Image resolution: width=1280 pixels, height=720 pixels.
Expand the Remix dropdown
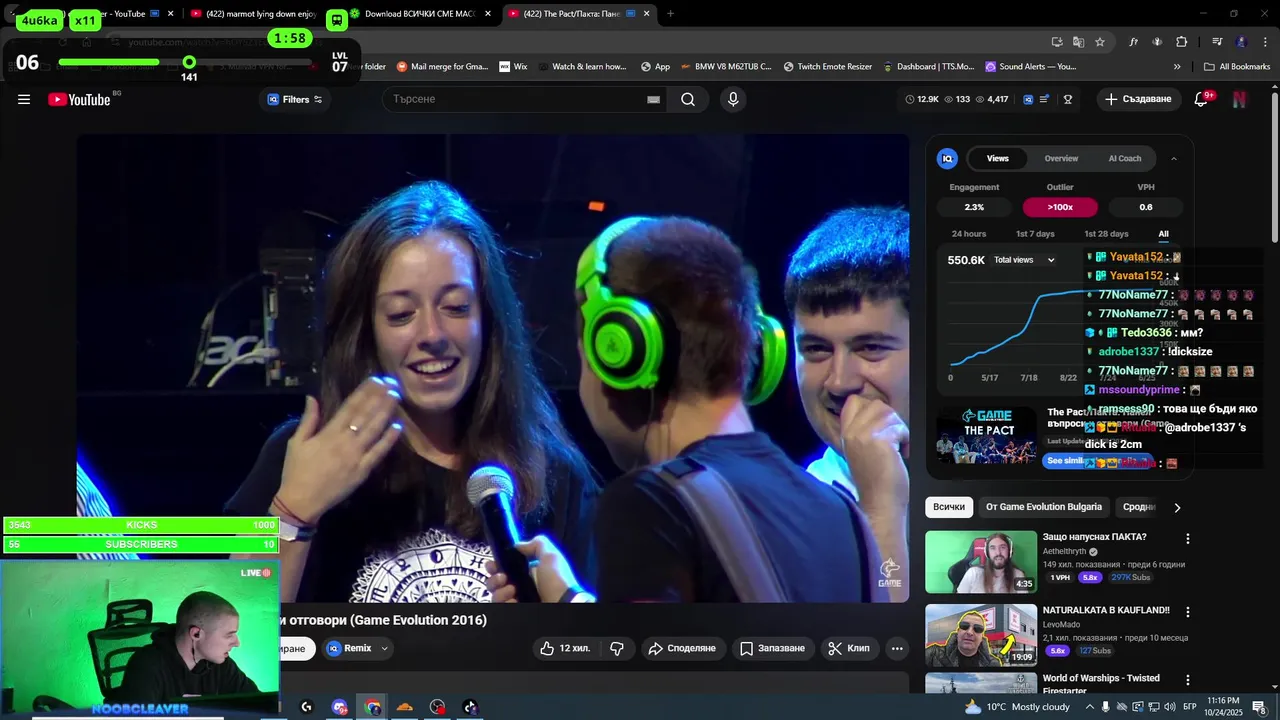[384, 648]
